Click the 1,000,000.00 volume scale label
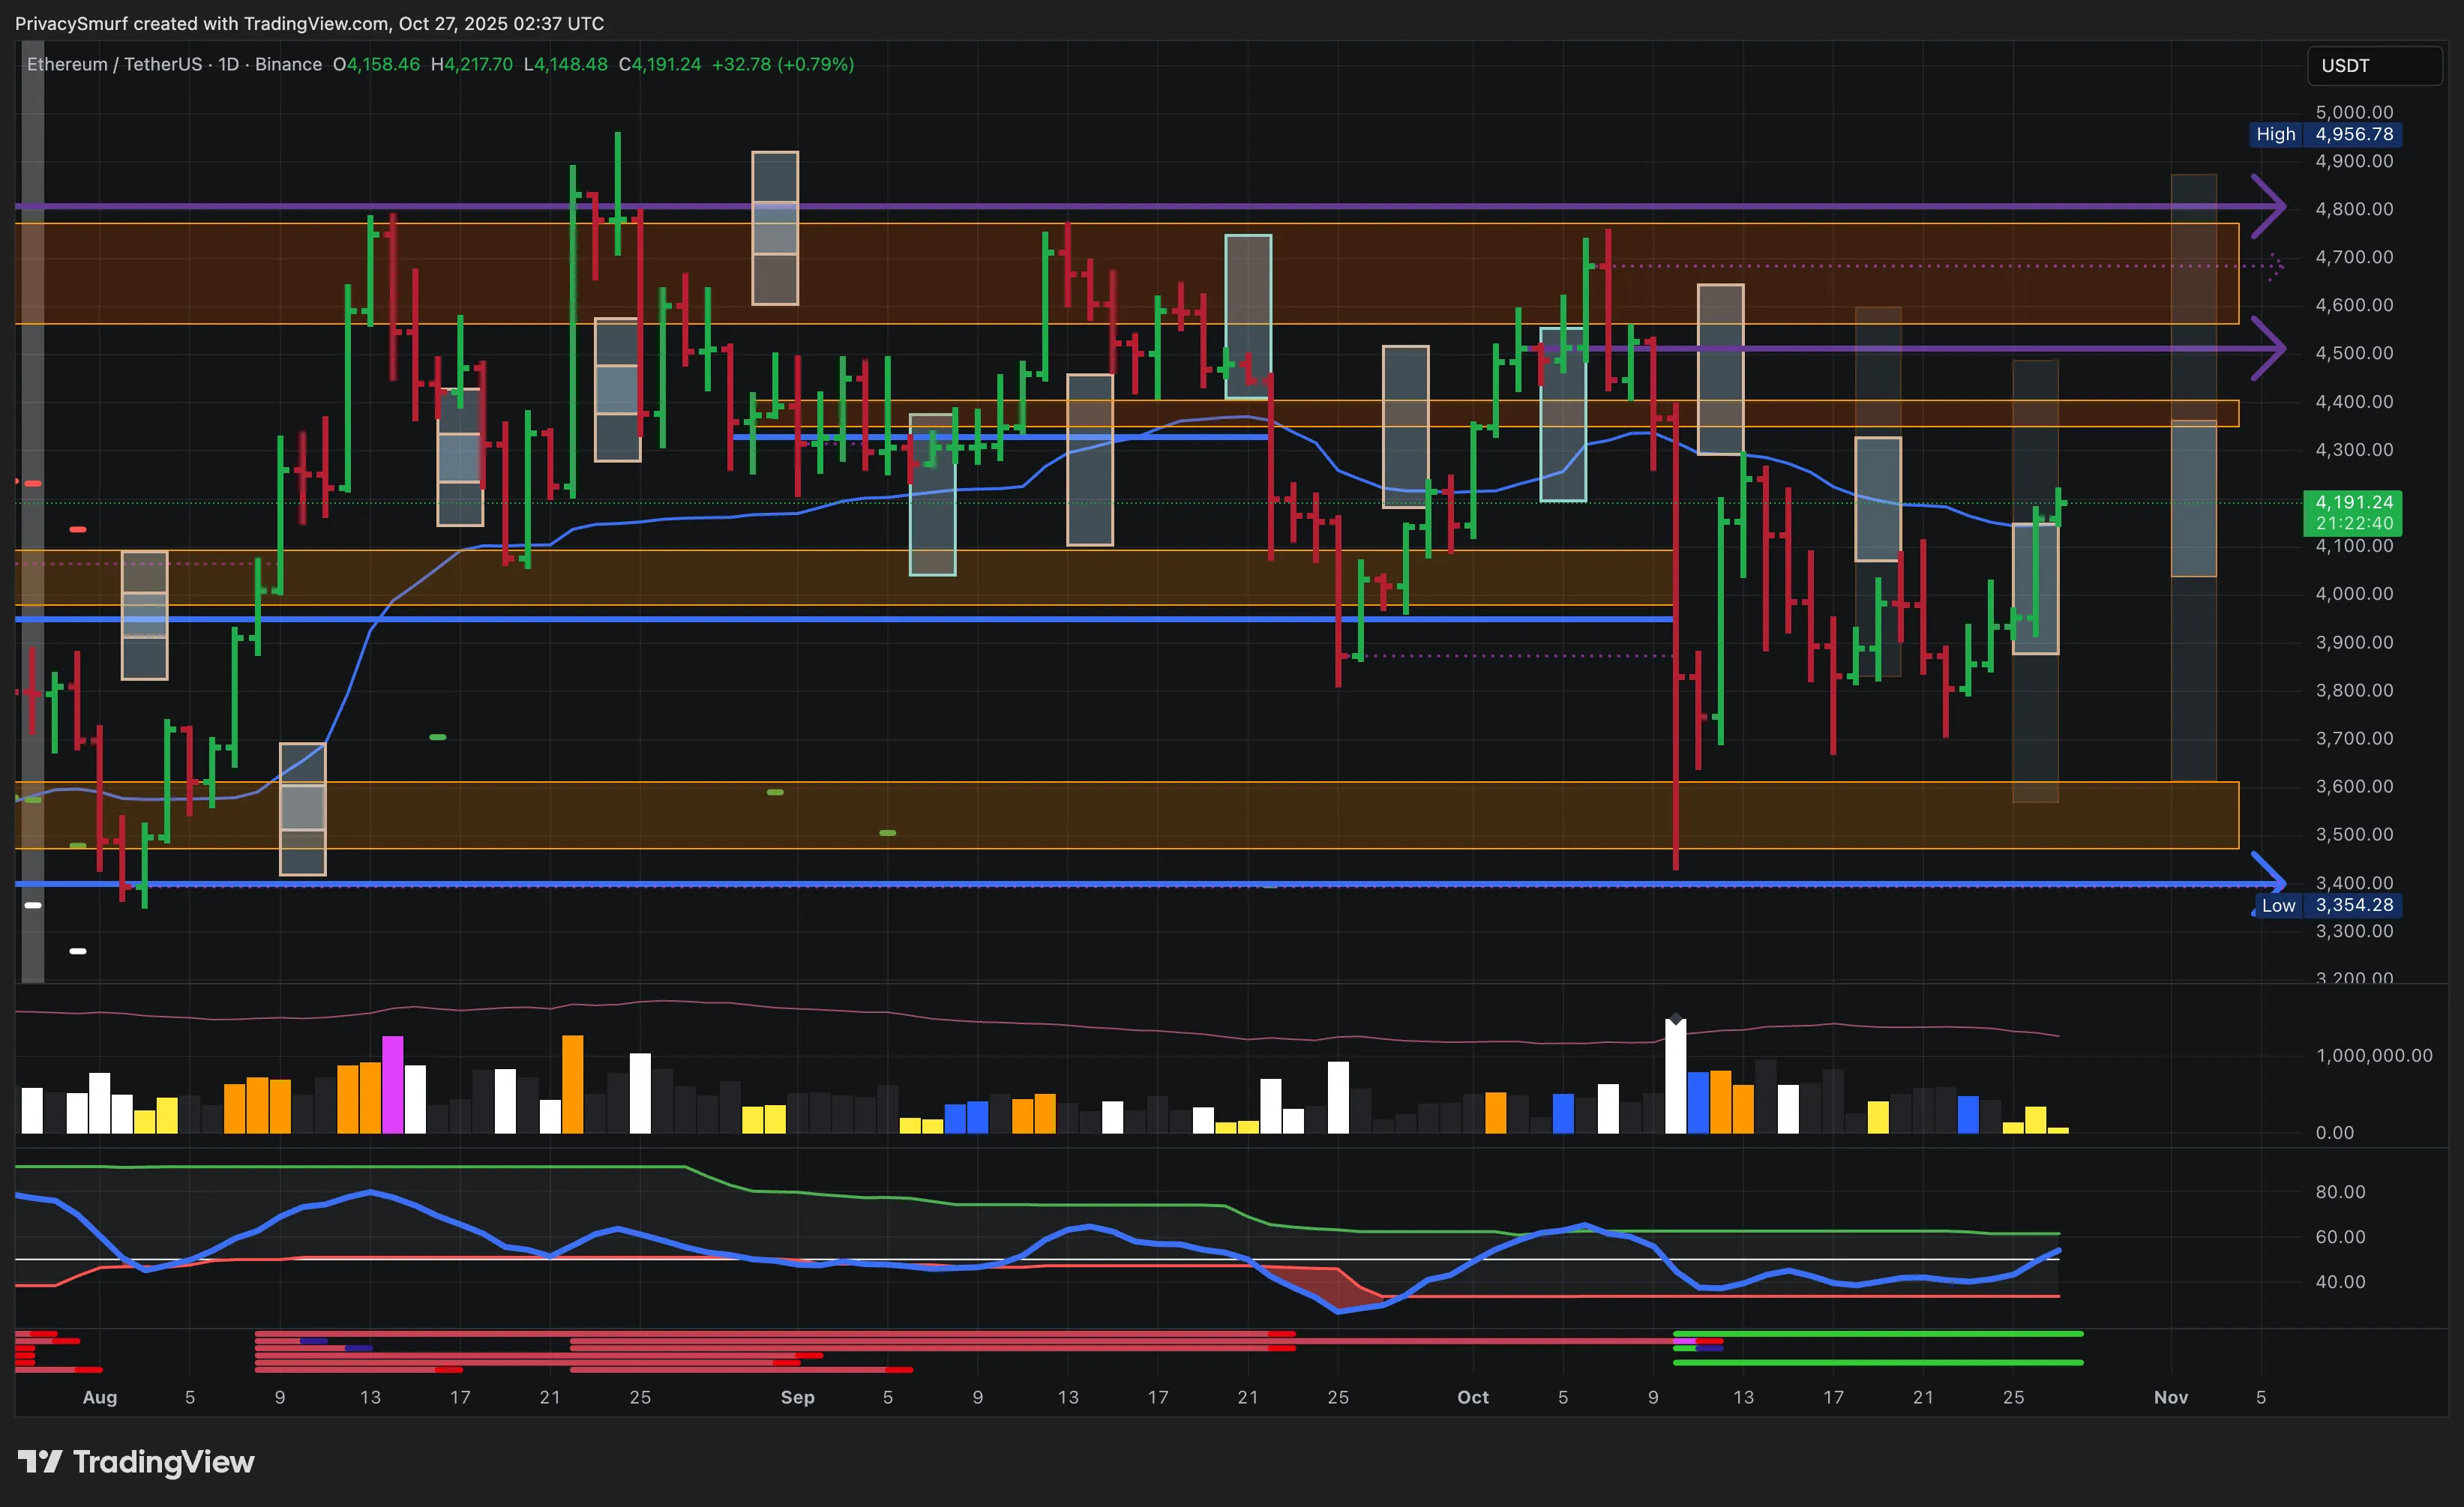2464x1507 pixels. point(2373,1055)
